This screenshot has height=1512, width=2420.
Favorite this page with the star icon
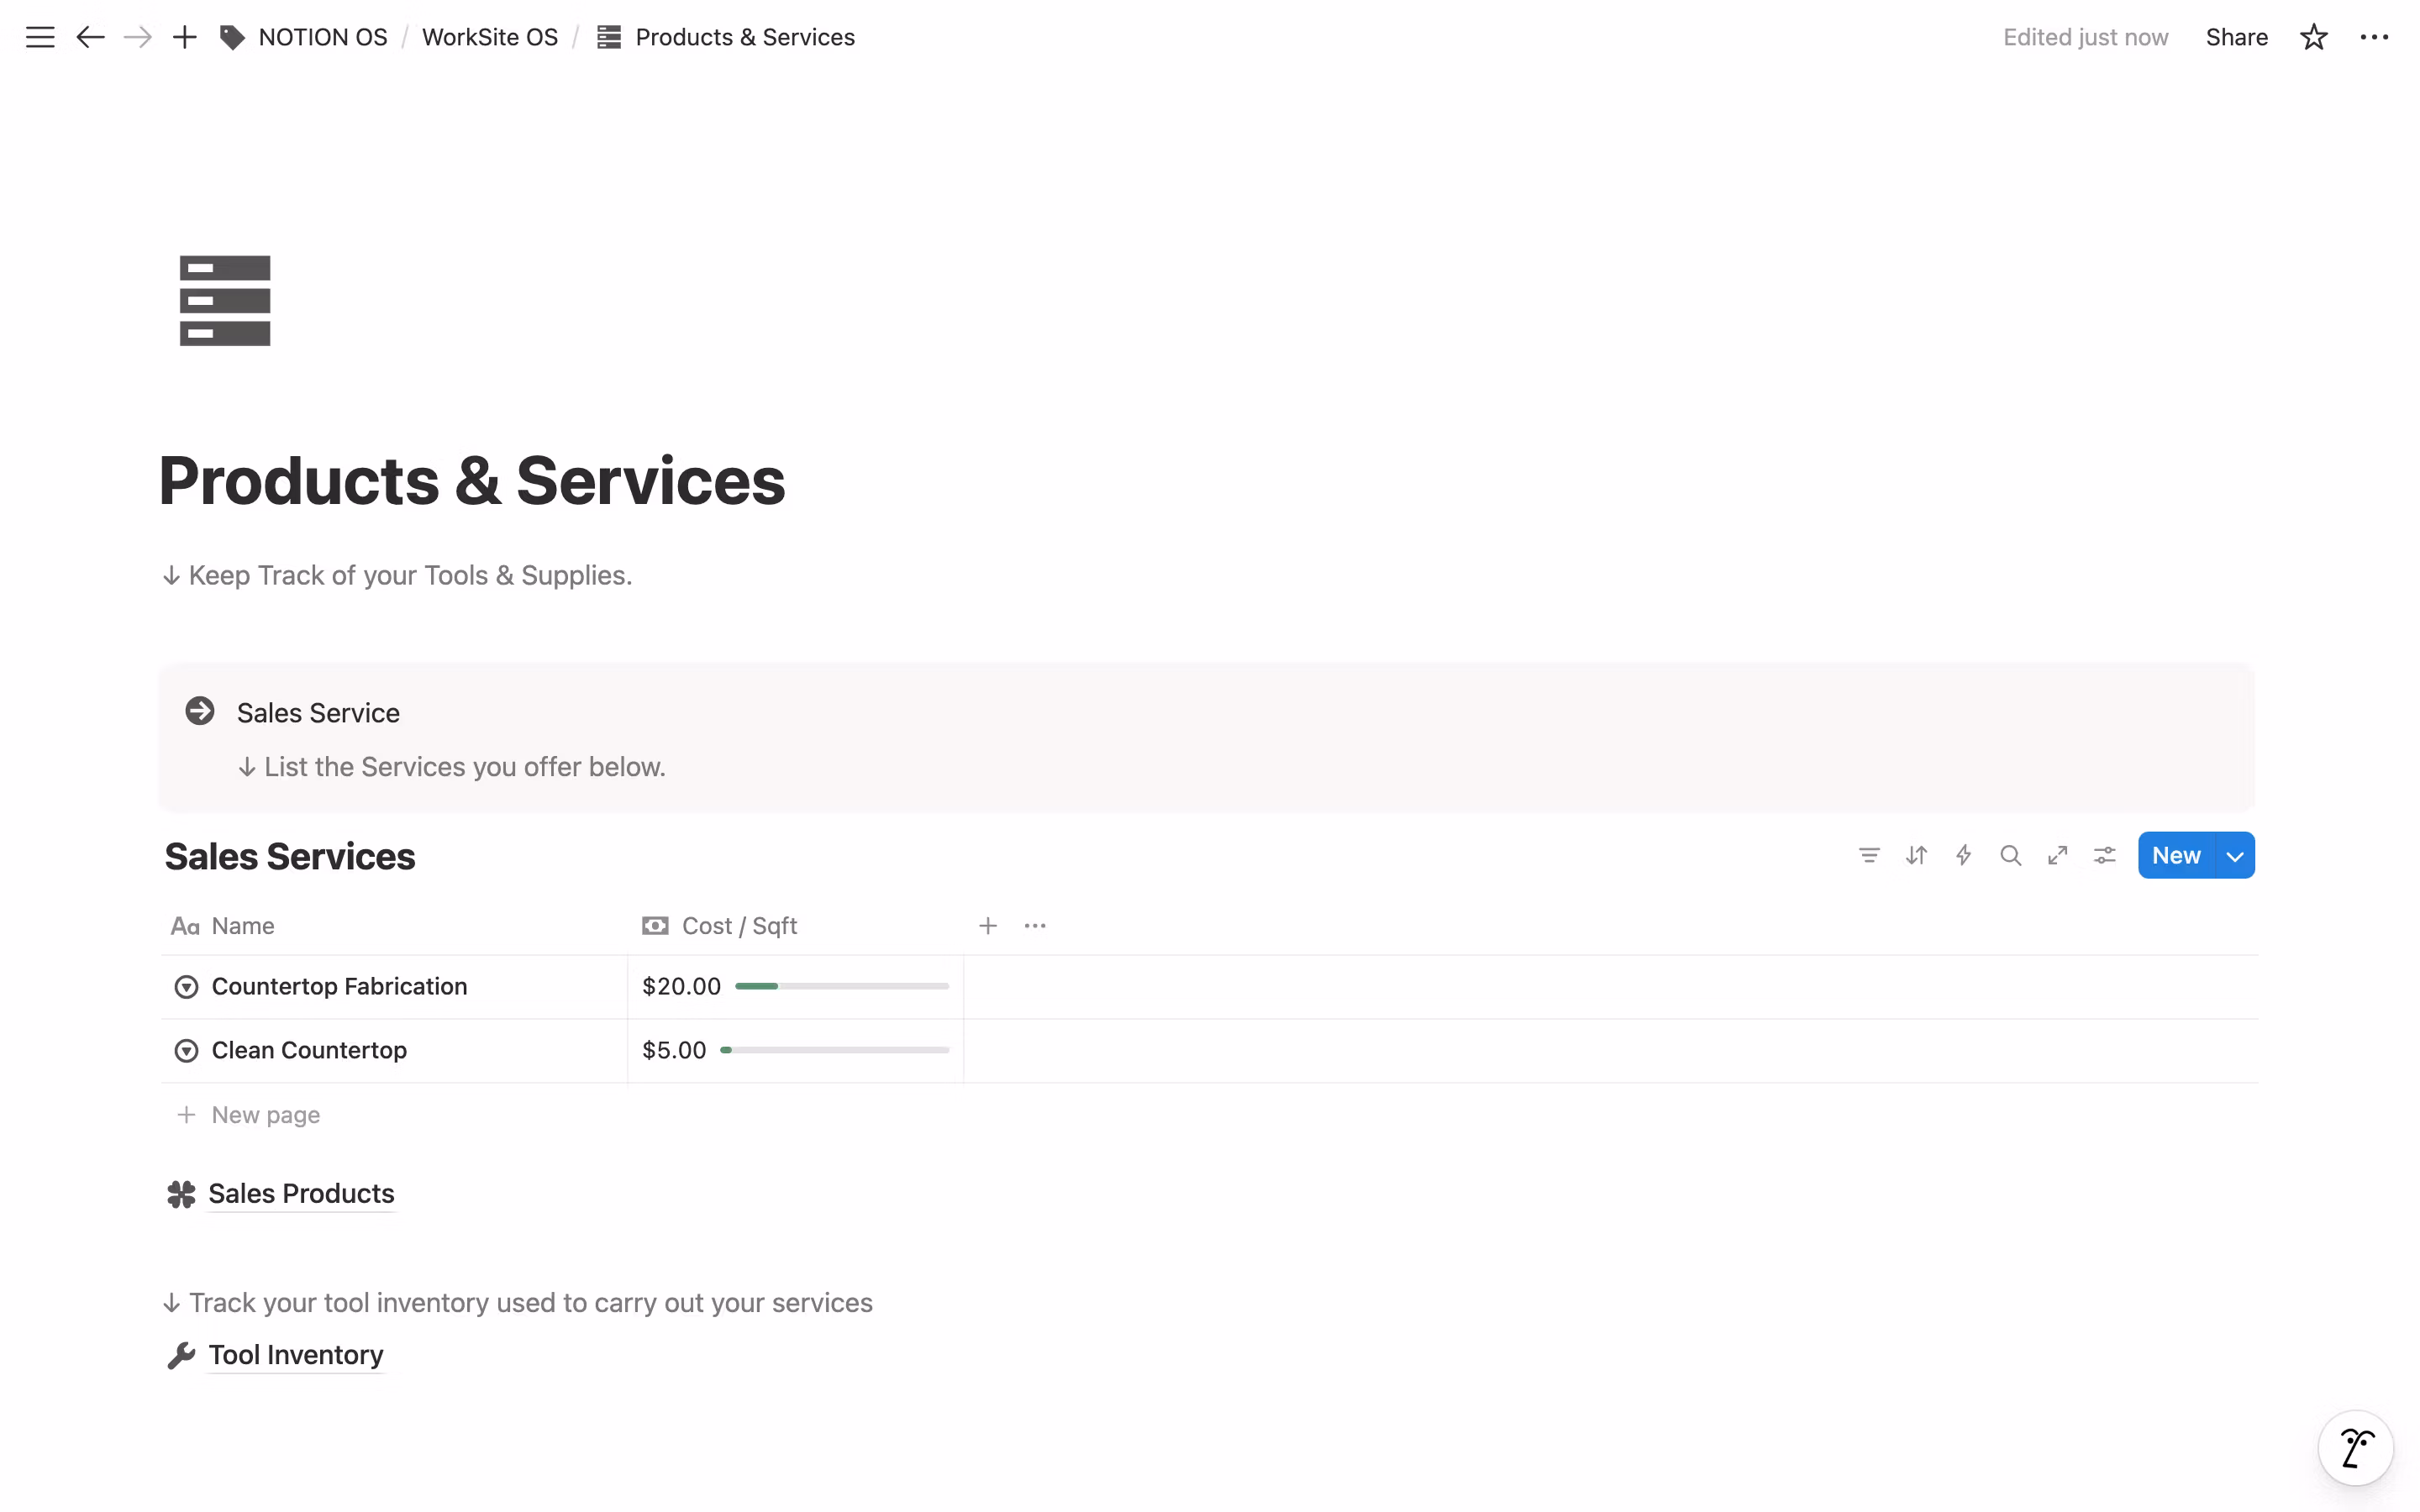pos(2313,37)
